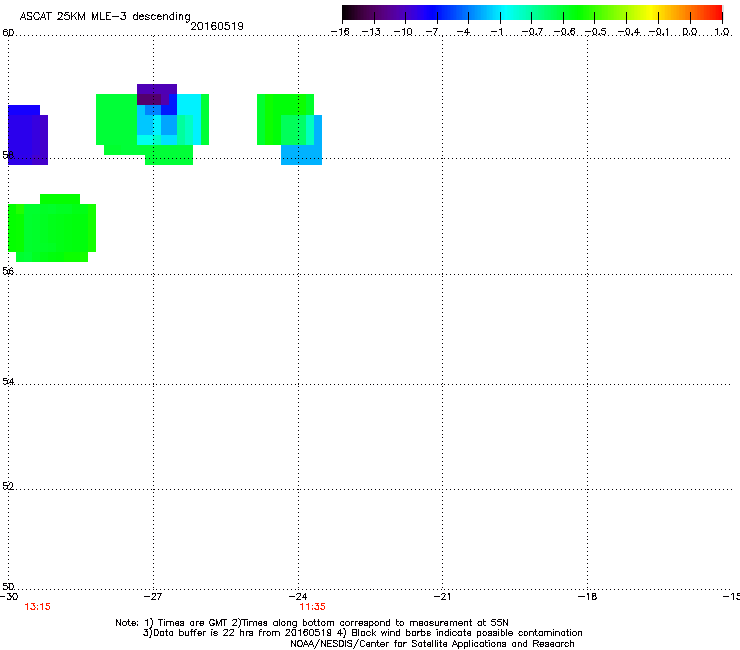Click the 'Times are GMT' note line
The image size is (740, 650).
tap(312, 623)
